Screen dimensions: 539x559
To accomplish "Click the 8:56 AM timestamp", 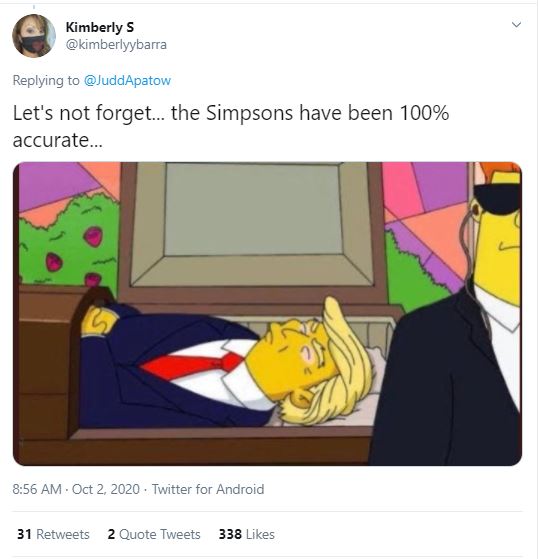I will (x=37, y=489).
